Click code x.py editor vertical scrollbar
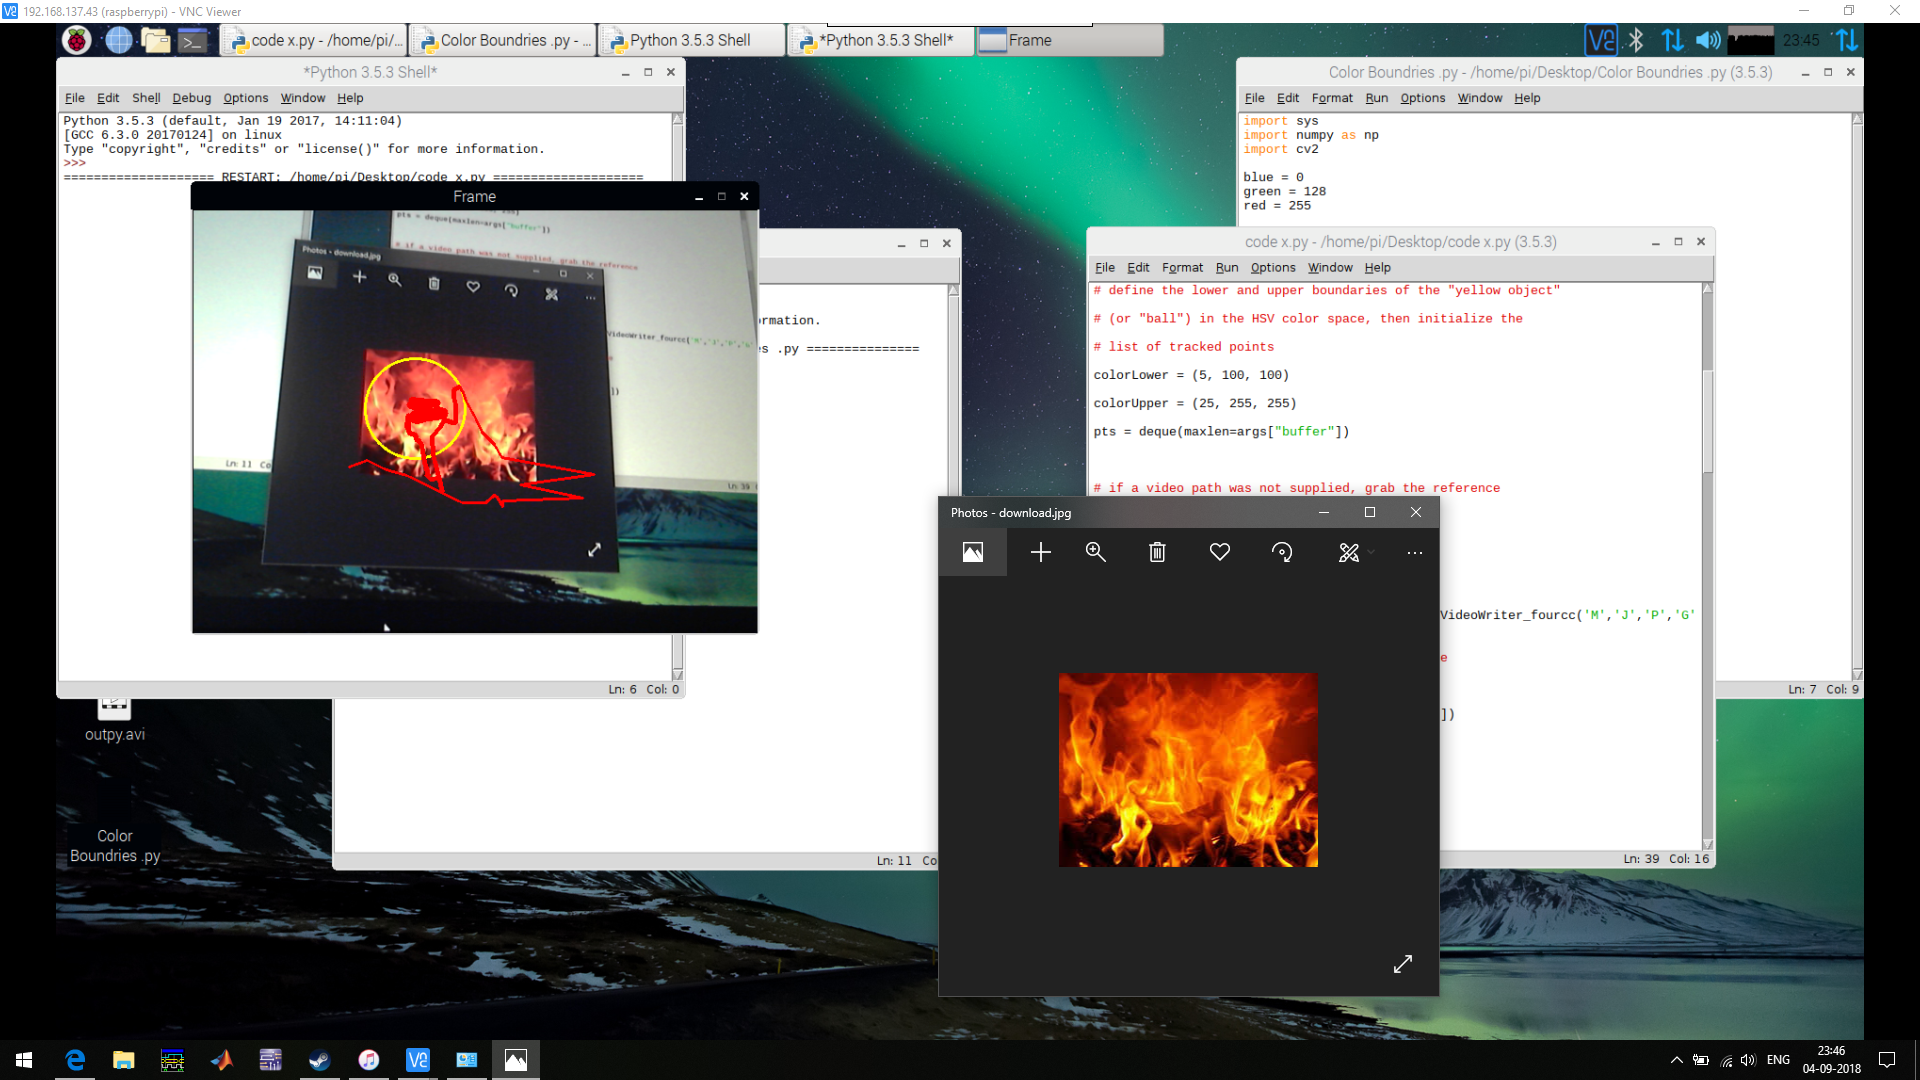 tap(1707, 420)
